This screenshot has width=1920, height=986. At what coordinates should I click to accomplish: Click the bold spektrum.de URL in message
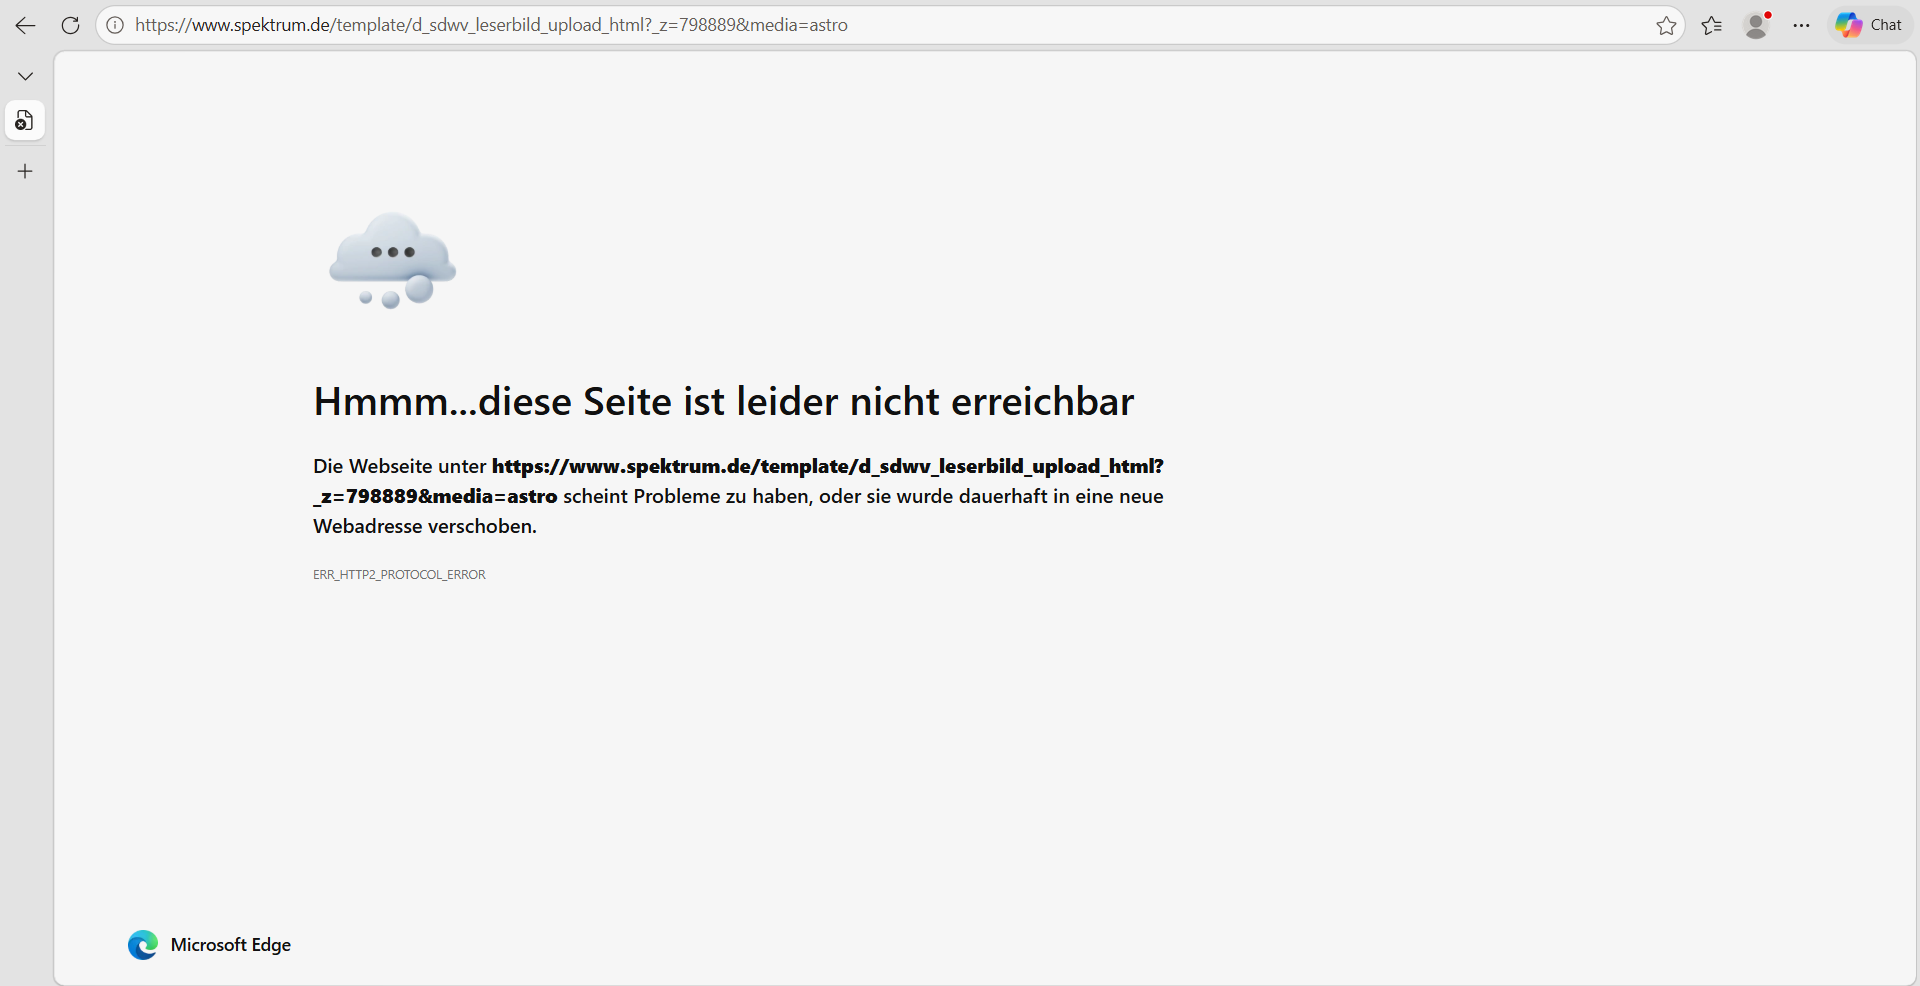pyautogui.click(x=738, y=481)
